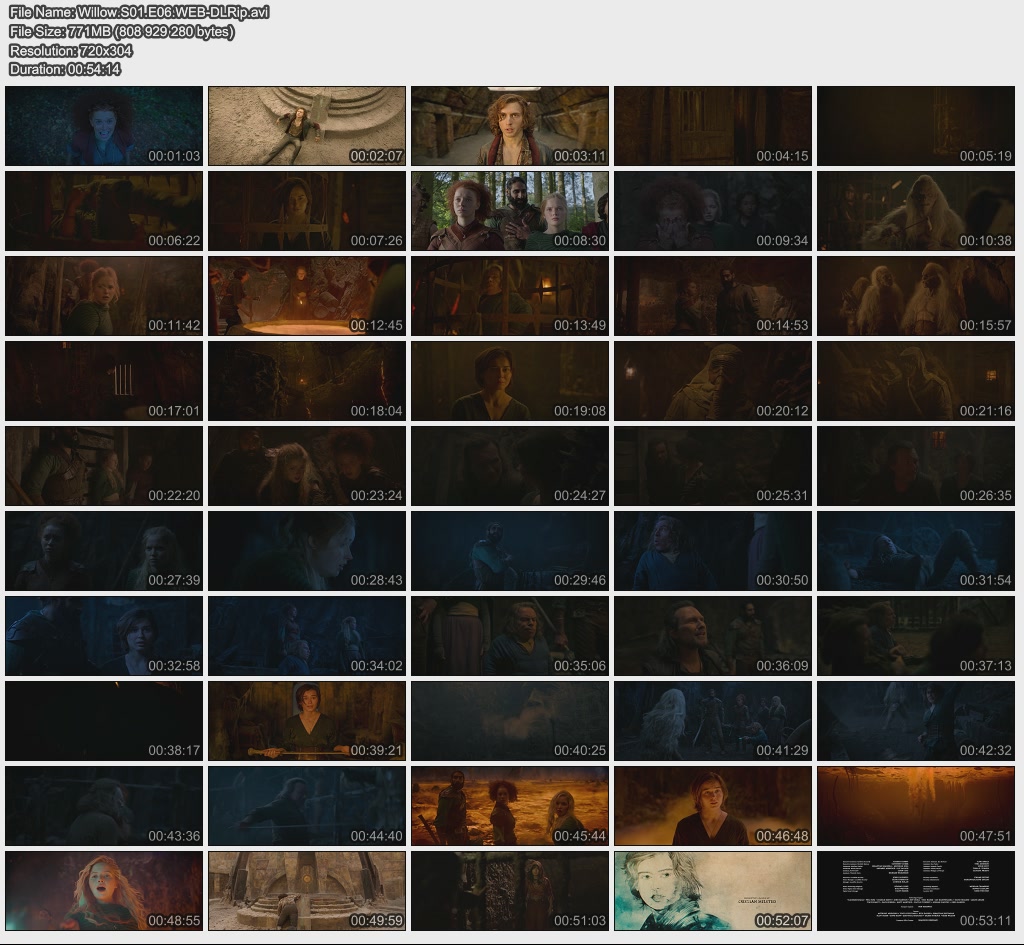This screenshot has height=945, width=1024.
Task: Select thumbnail stamped 00:27:39
Action: [x=104, y=551]
